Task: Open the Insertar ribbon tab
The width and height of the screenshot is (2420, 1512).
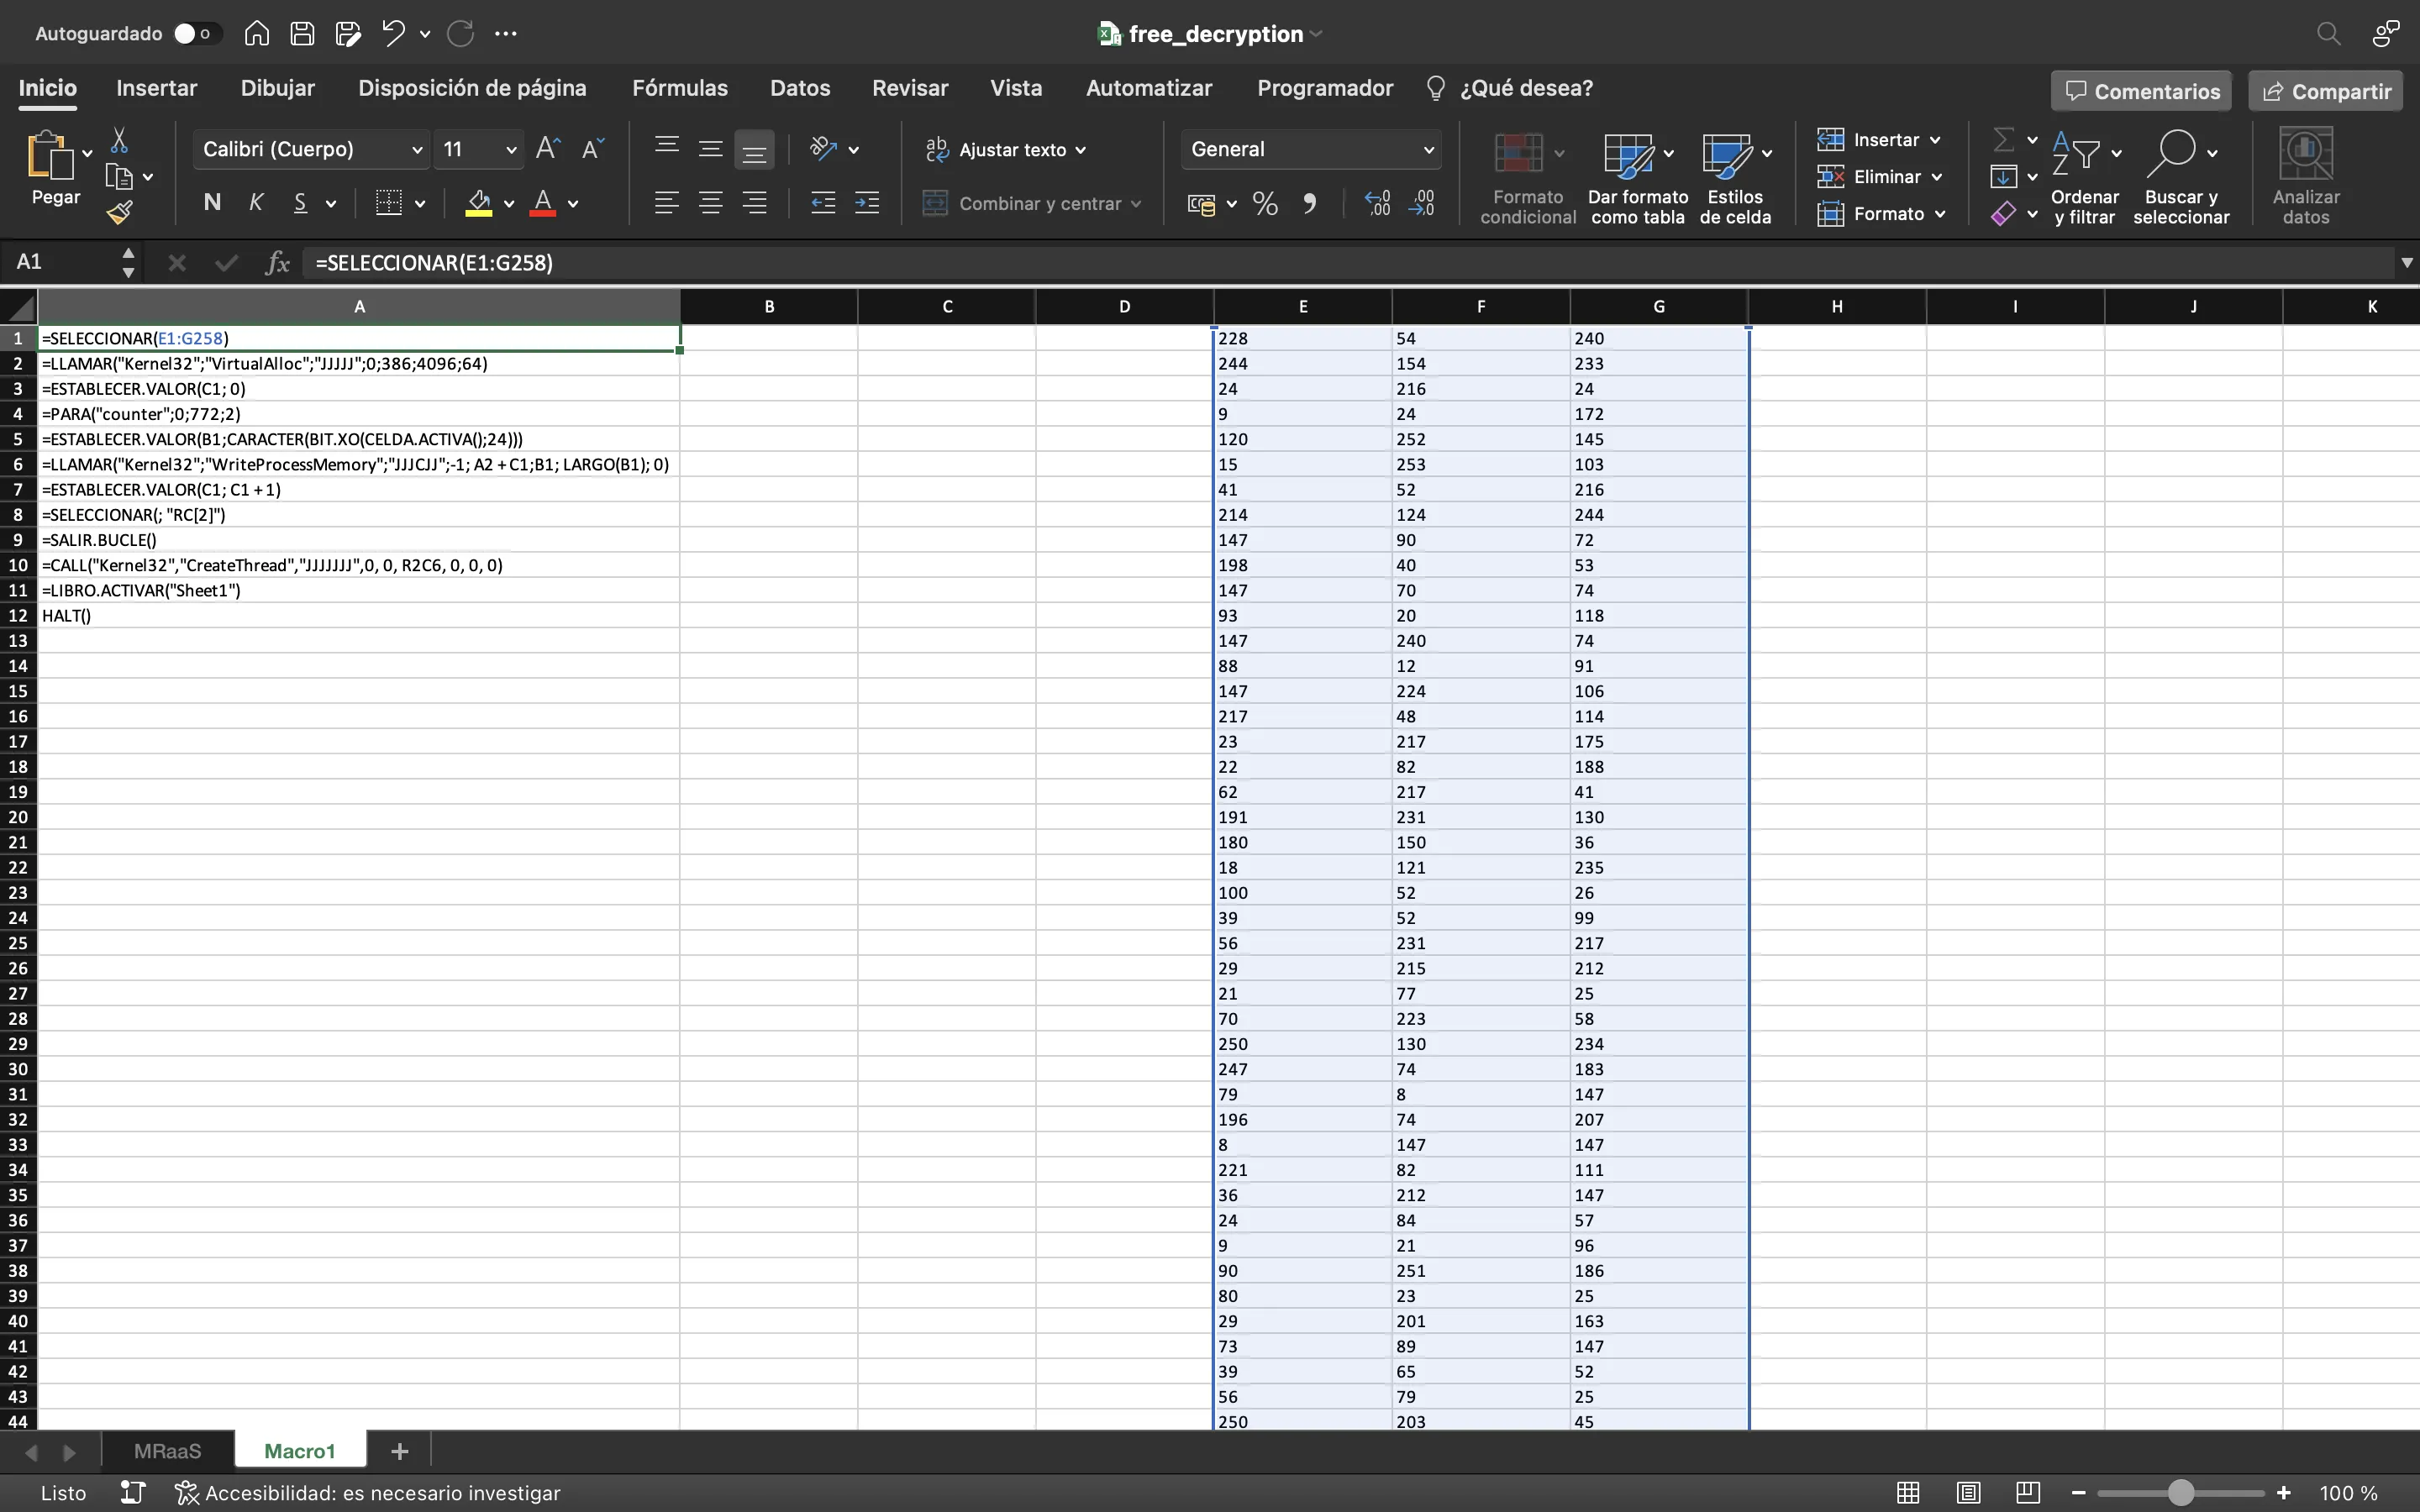Action: click(x=157, y=88)
